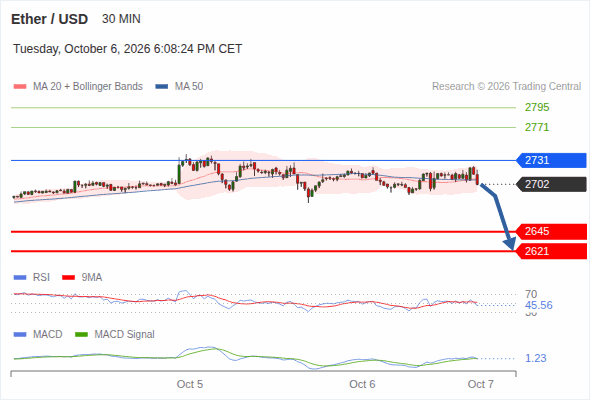
Task: Click the RSI value 45.56
Action: coord(538,305)
